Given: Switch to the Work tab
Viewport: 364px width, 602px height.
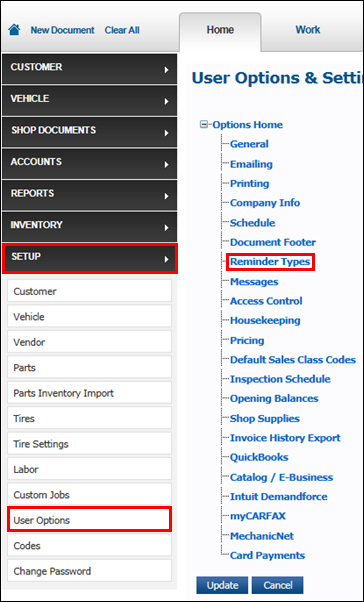Looking at the screenshot, I should pyautogui.click(x=308, y=30).
